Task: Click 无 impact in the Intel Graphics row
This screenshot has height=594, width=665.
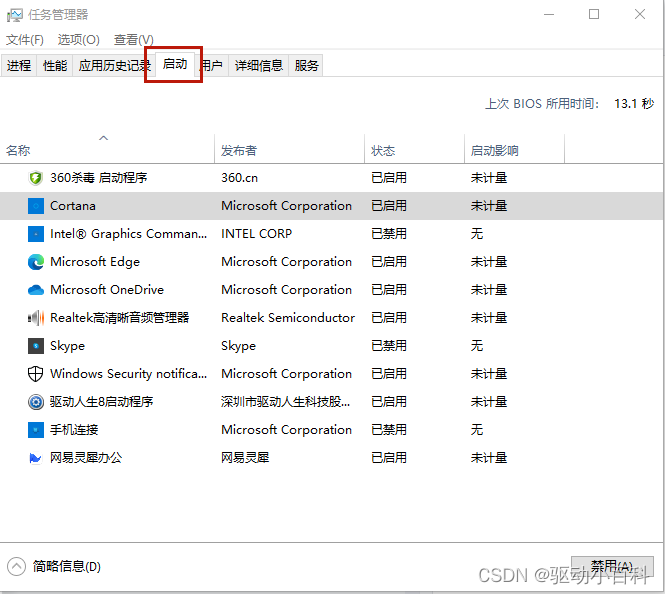Action: [x=477, y=234]
